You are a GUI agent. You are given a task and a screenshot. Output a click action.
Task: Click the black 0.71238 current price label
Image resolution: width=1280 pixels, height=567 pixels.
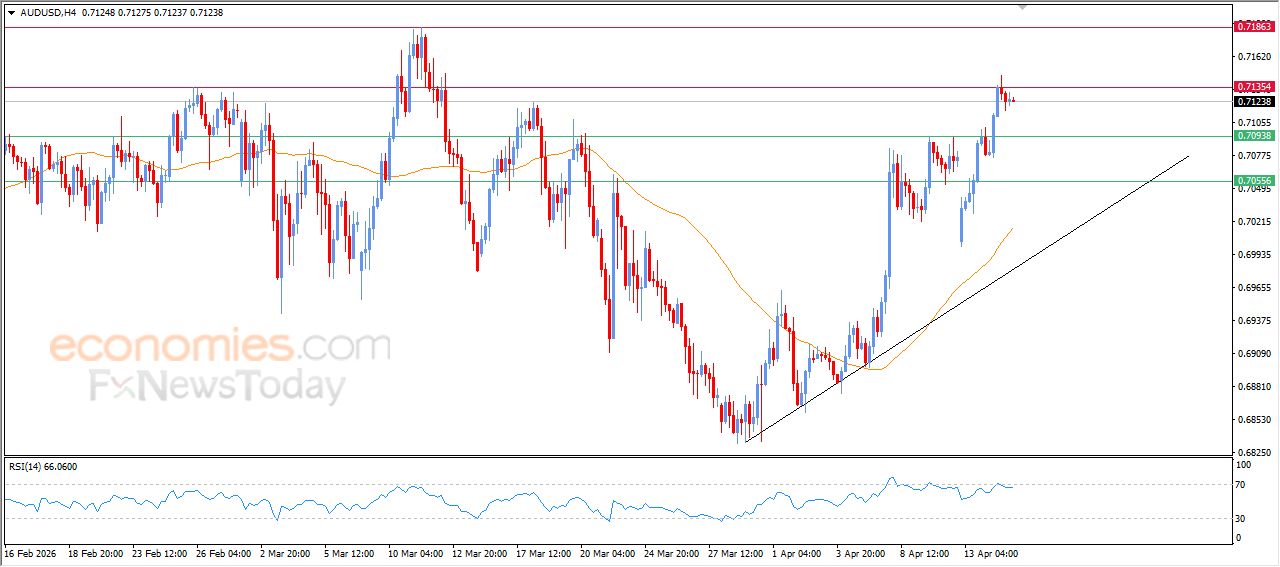(x=1254, y=102)
